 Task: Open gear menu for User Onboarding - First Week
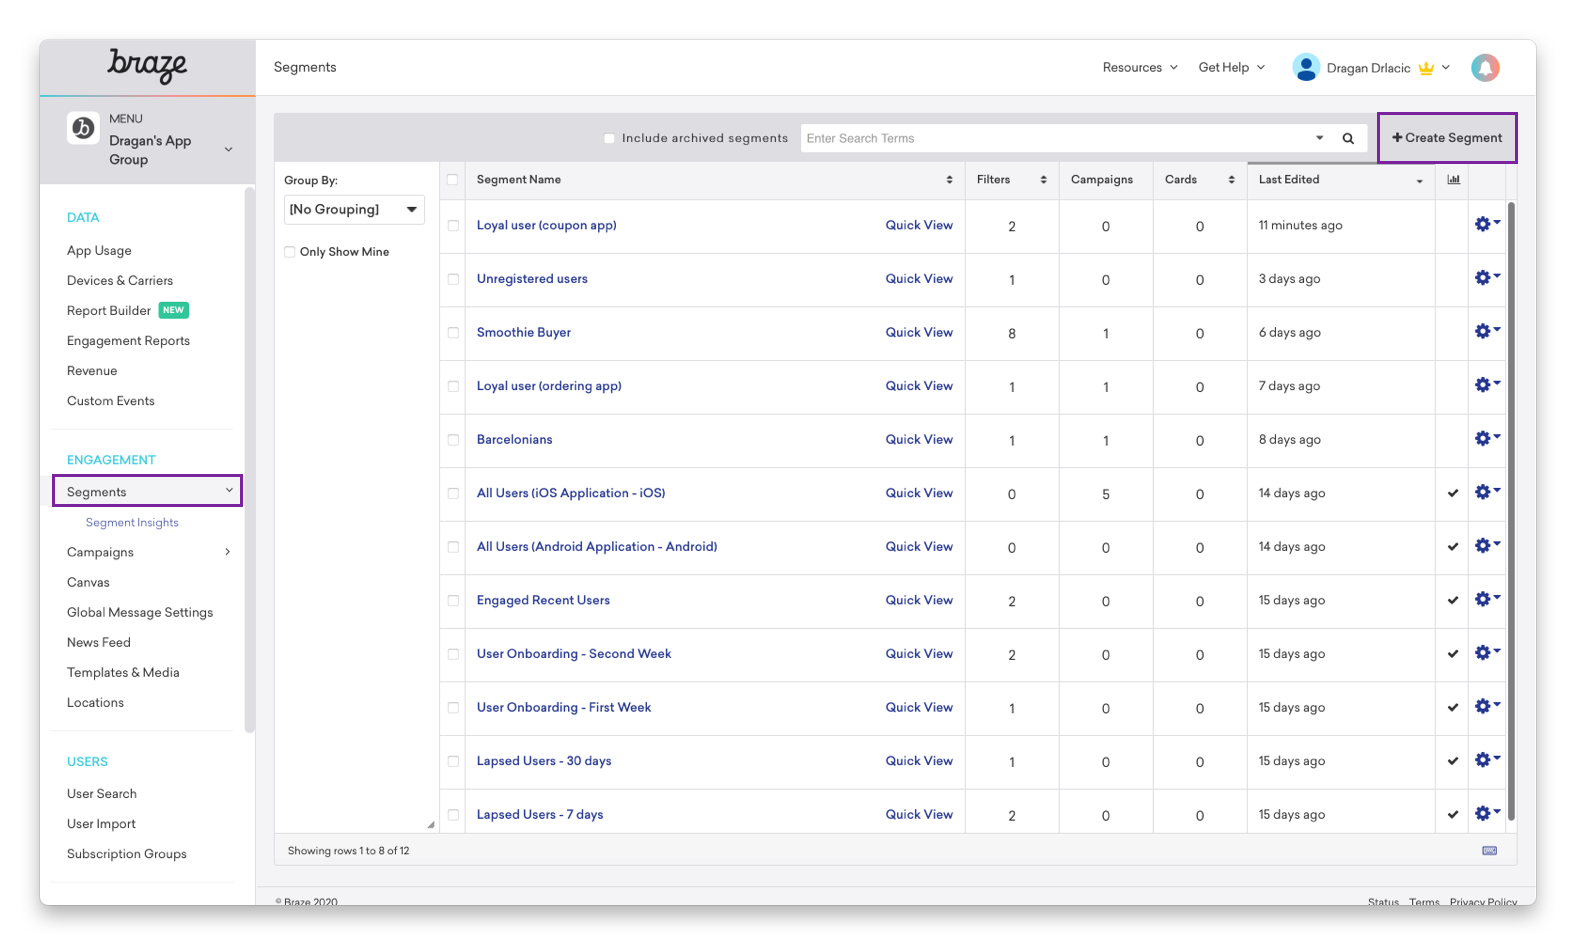(1487, 706)
